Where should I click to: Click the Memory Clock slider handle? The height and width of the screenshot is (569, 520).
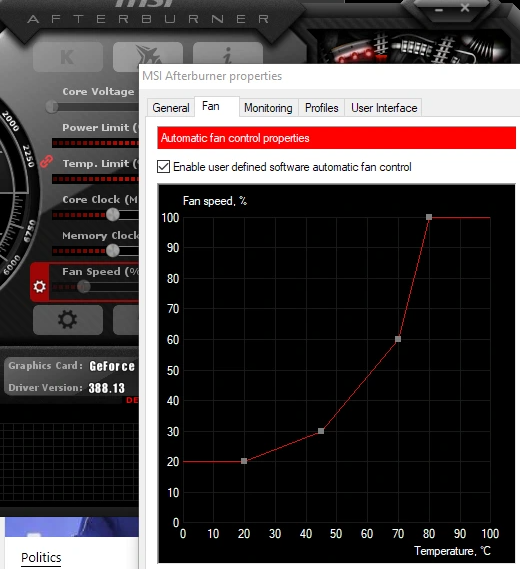tap(113, 250)
